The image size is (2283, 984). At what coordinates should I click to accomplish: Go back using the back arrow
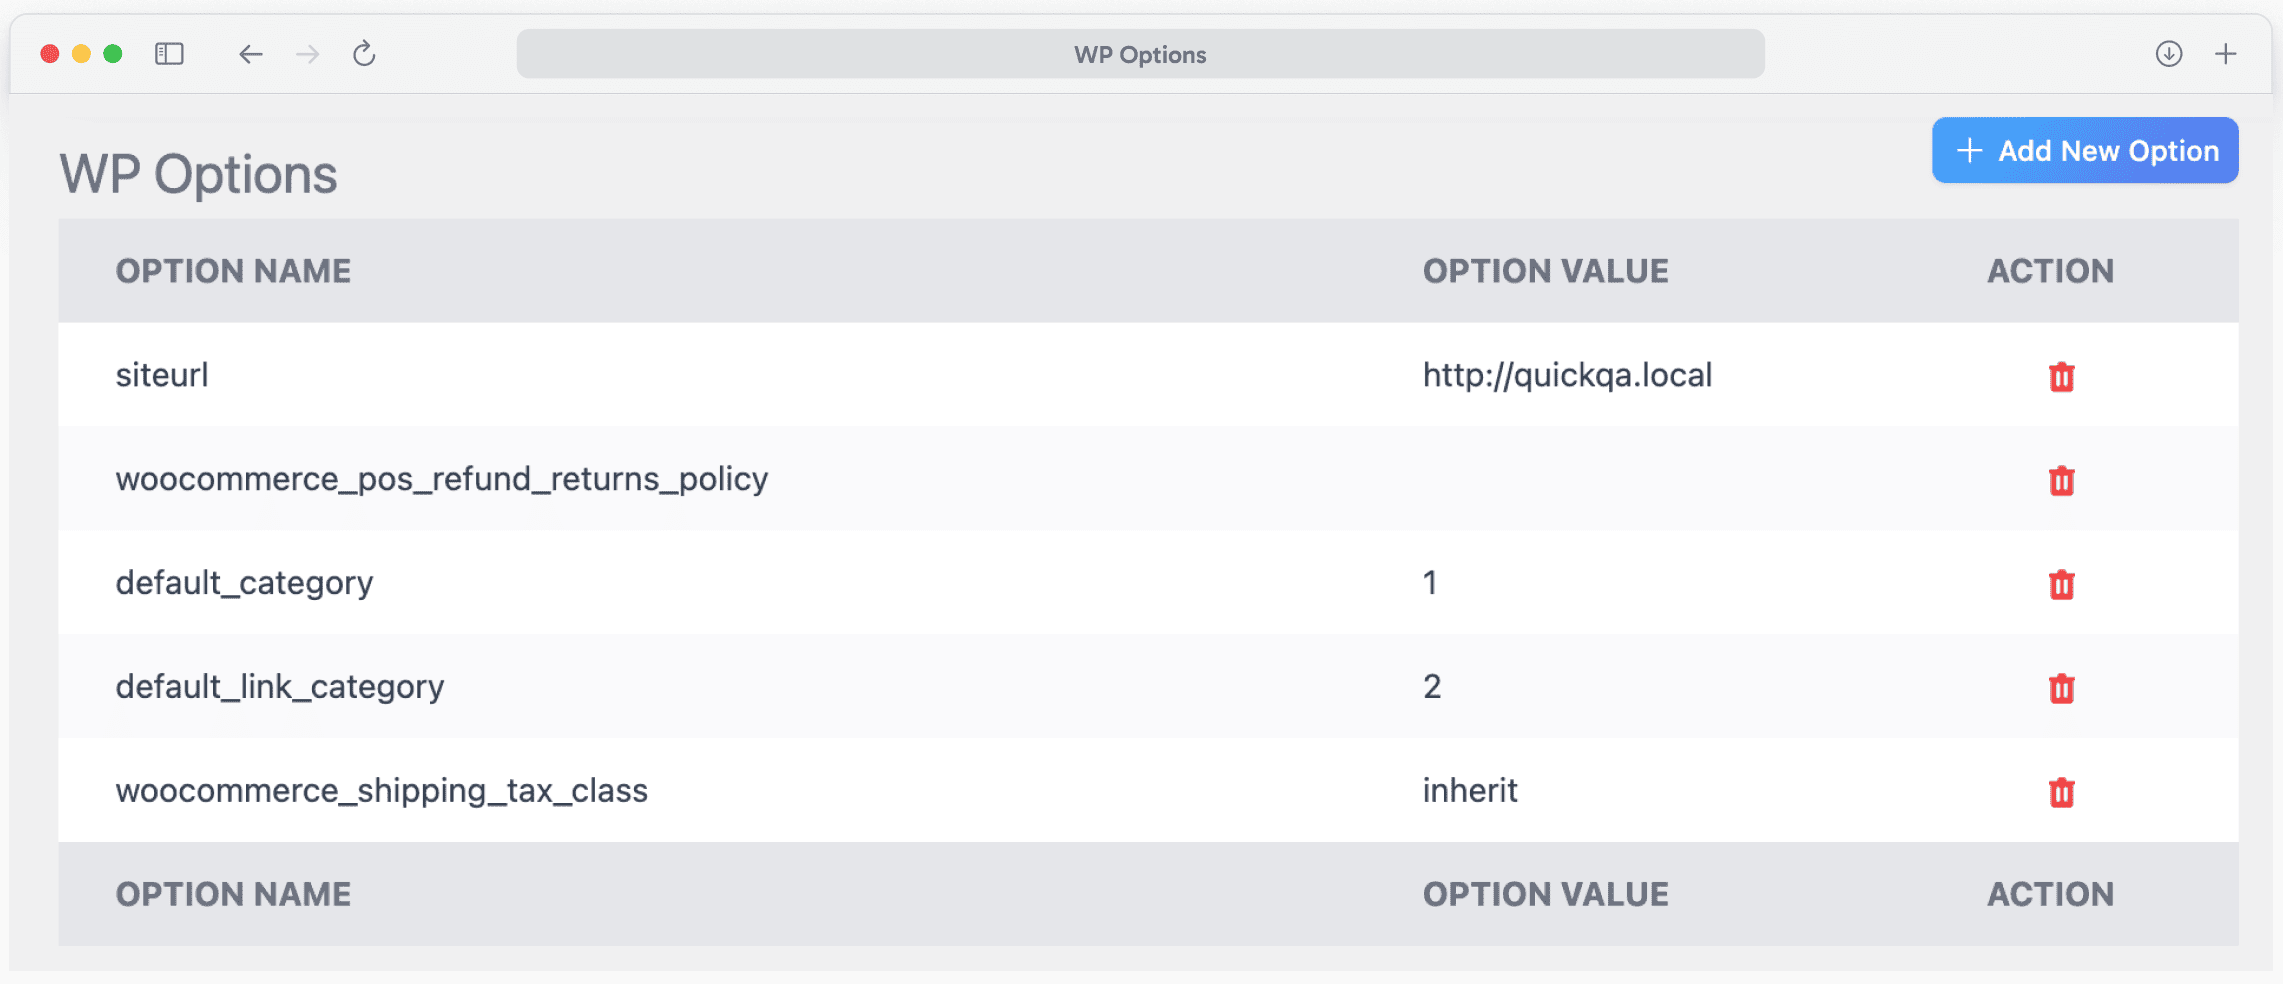click(x=250, y=54)
